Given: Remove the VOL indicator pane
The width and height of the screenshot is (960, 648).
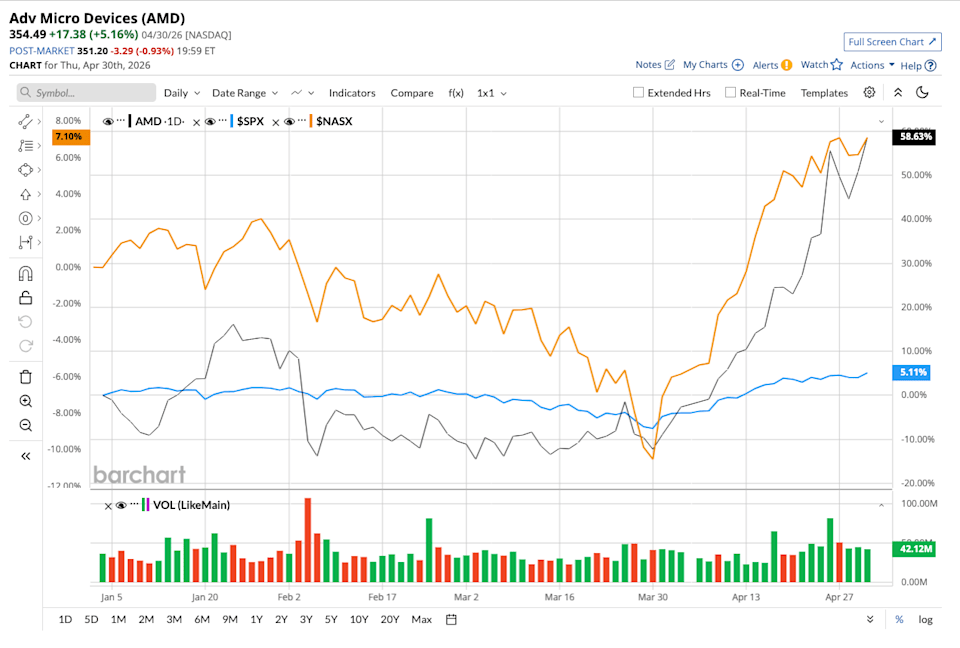Looking at the screenshot, I should pyautogui.click(x=108, y=506).
